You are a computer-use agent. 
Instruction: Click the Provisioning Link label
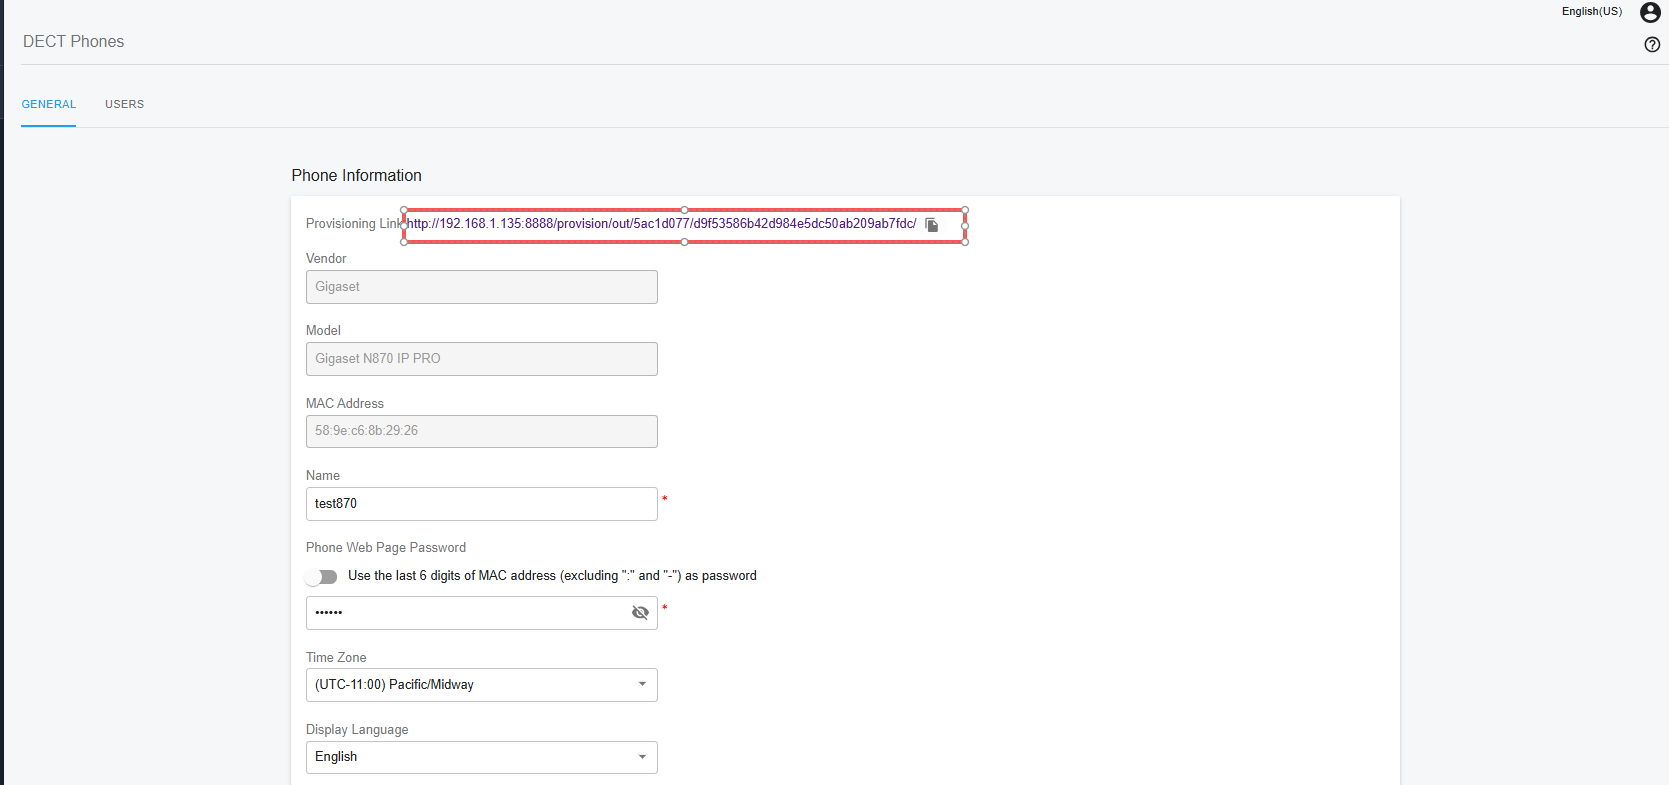341,224
